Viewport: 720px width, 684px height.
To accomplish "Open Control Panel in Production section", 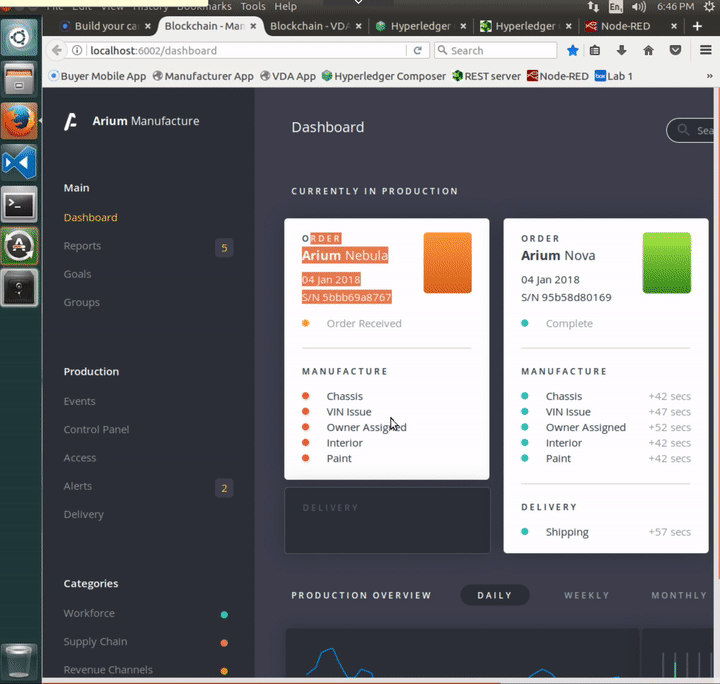I will tap(96, 430).
